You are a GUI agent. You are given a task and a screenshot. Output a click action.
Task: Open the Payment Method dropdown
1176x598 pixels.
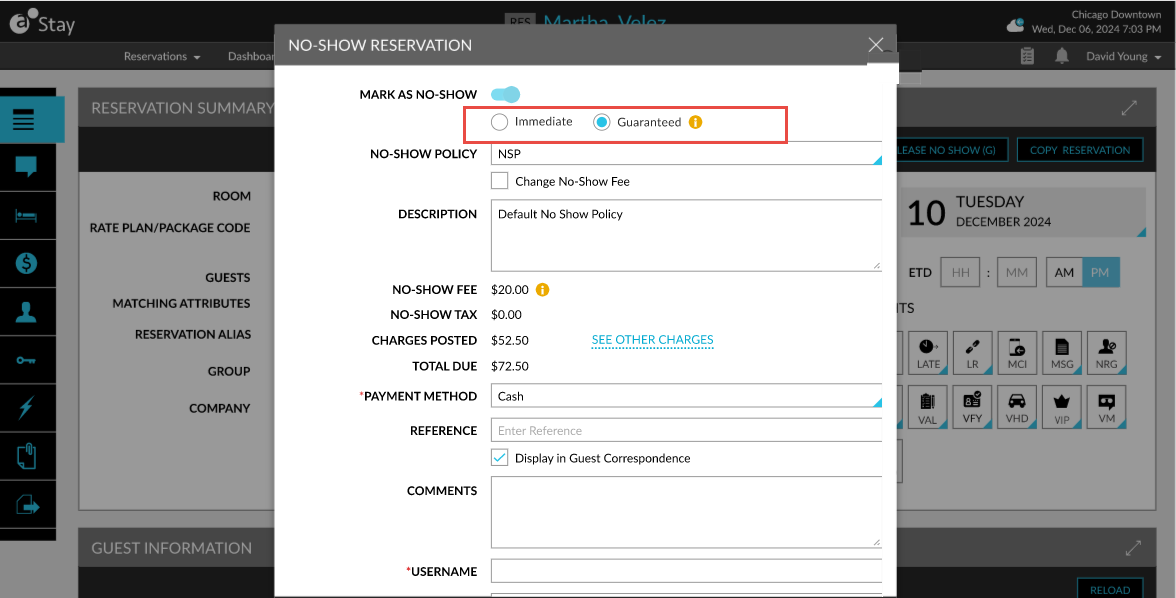point(686,396)
